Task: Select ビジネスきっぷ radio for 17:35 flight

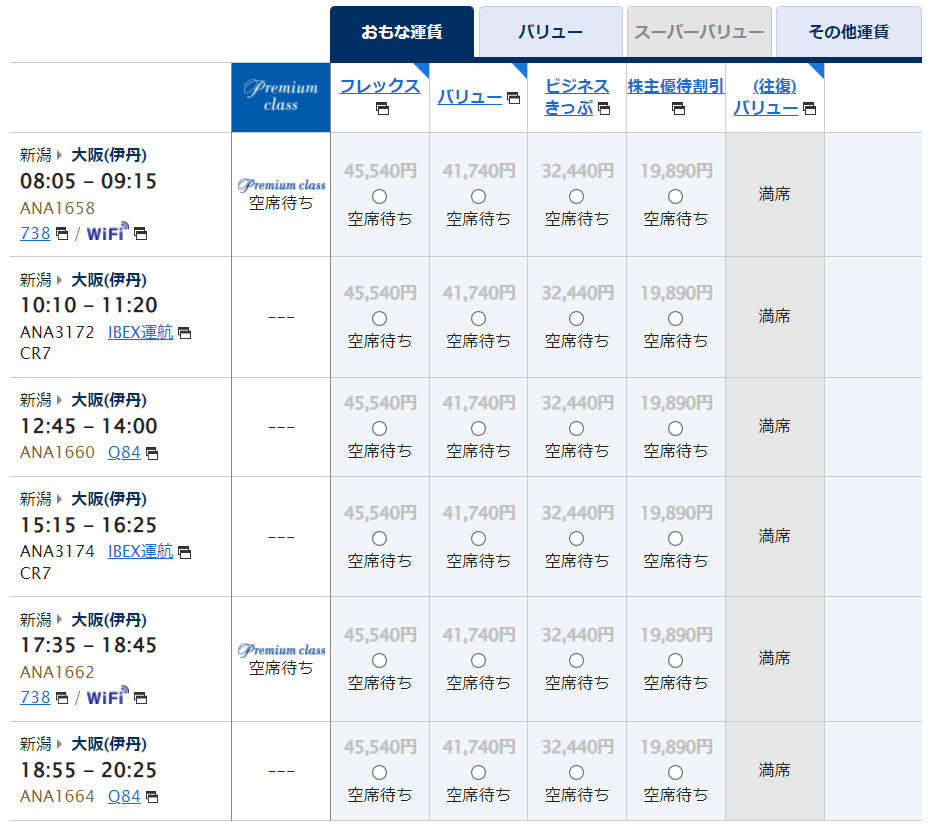Action: (x=577, y=660)
